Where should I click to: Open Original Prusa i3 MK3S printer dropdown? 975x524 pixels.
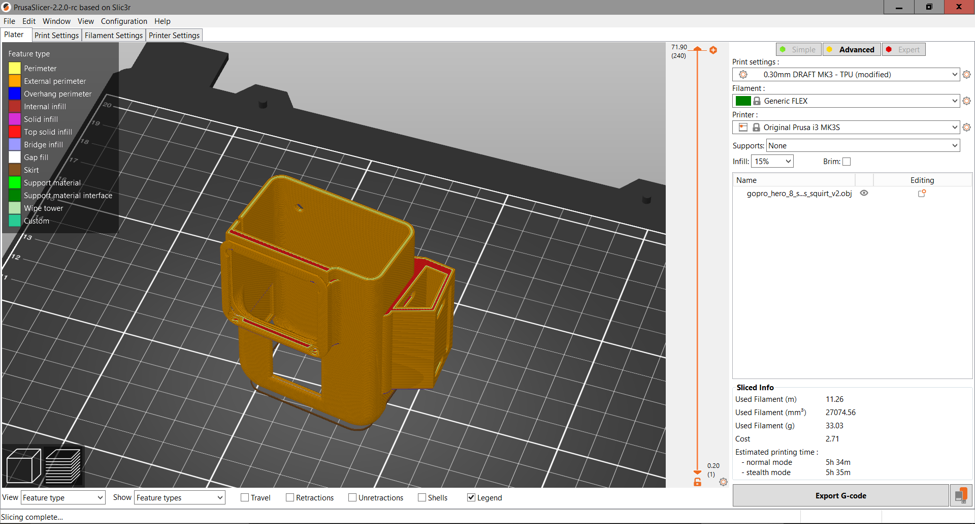click(x=846, y=127)
